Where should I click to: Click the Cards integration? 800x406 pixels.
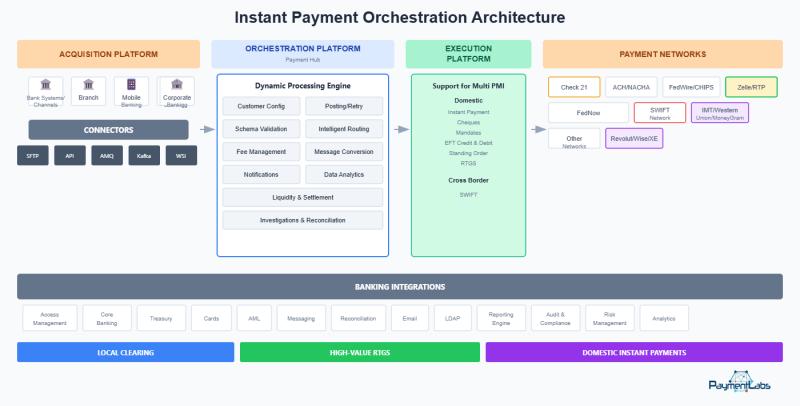click(x=211, y=318)
